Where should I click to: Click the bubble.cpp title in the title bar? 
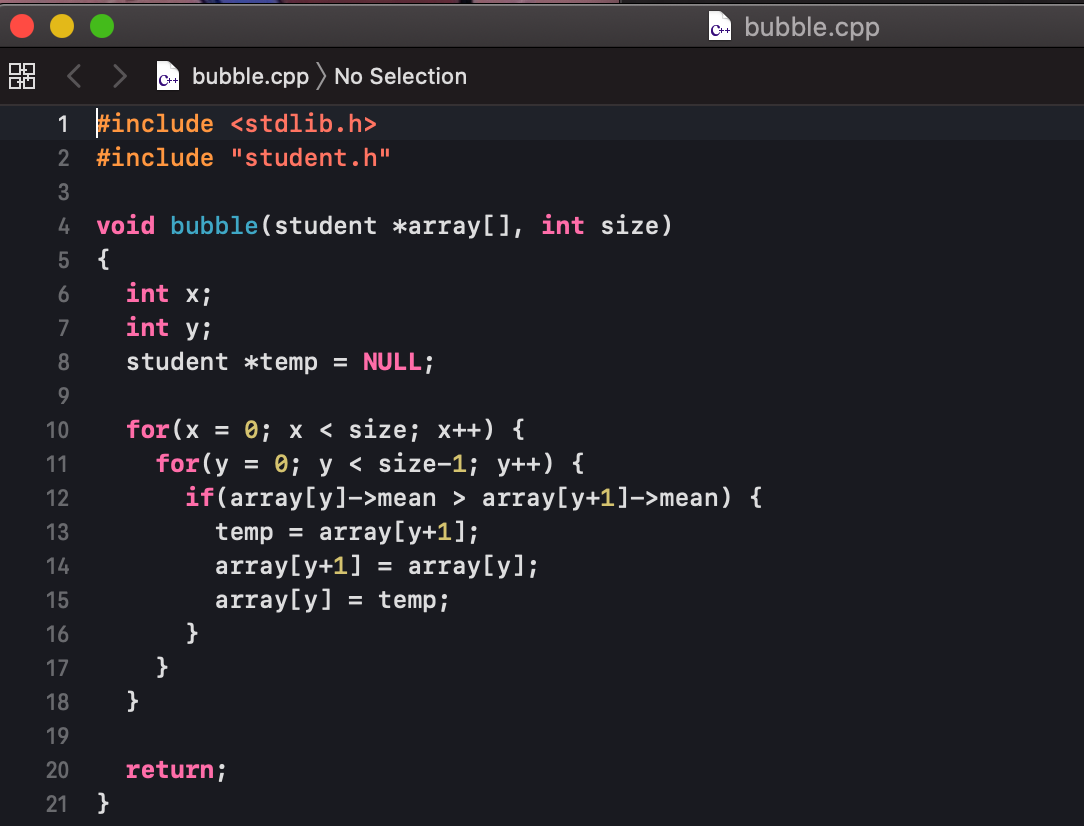click(812, 27)
